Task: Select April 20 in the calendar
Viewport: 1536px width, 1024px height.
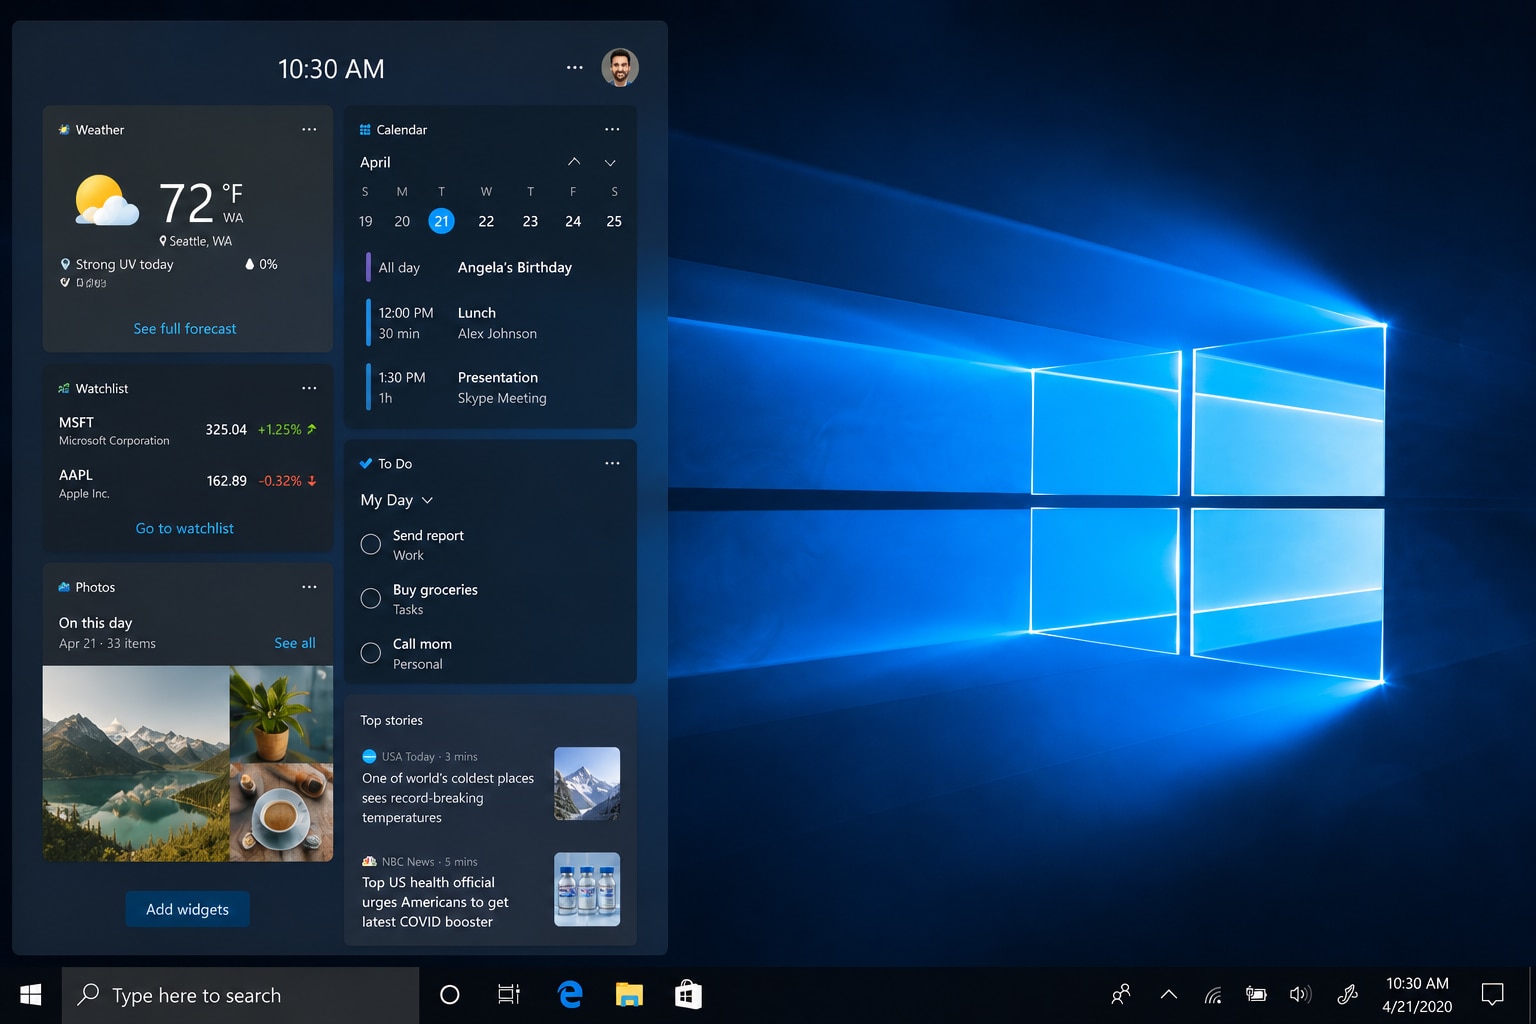Action: [402, 221]
